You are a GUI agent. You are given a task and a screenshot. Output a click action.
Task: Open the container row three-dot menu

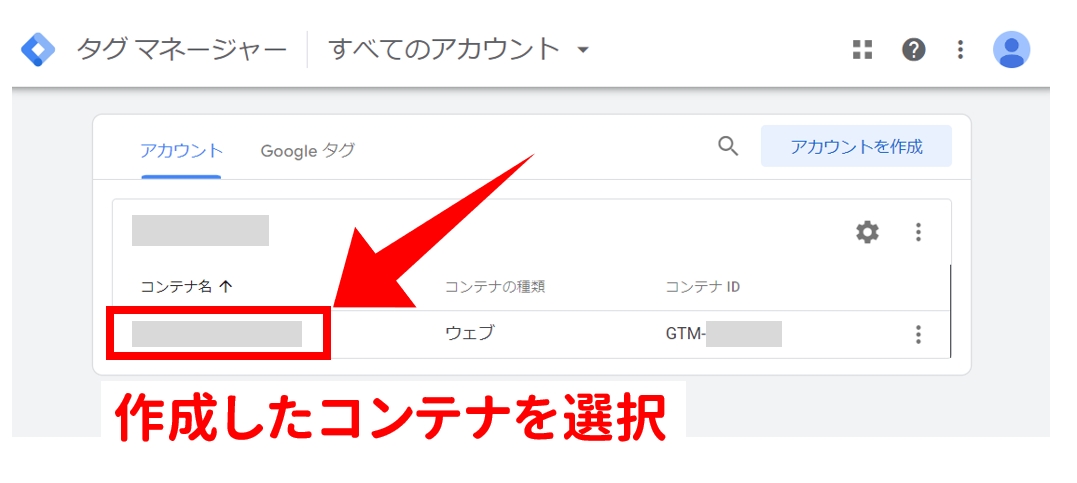click(918, 335)
